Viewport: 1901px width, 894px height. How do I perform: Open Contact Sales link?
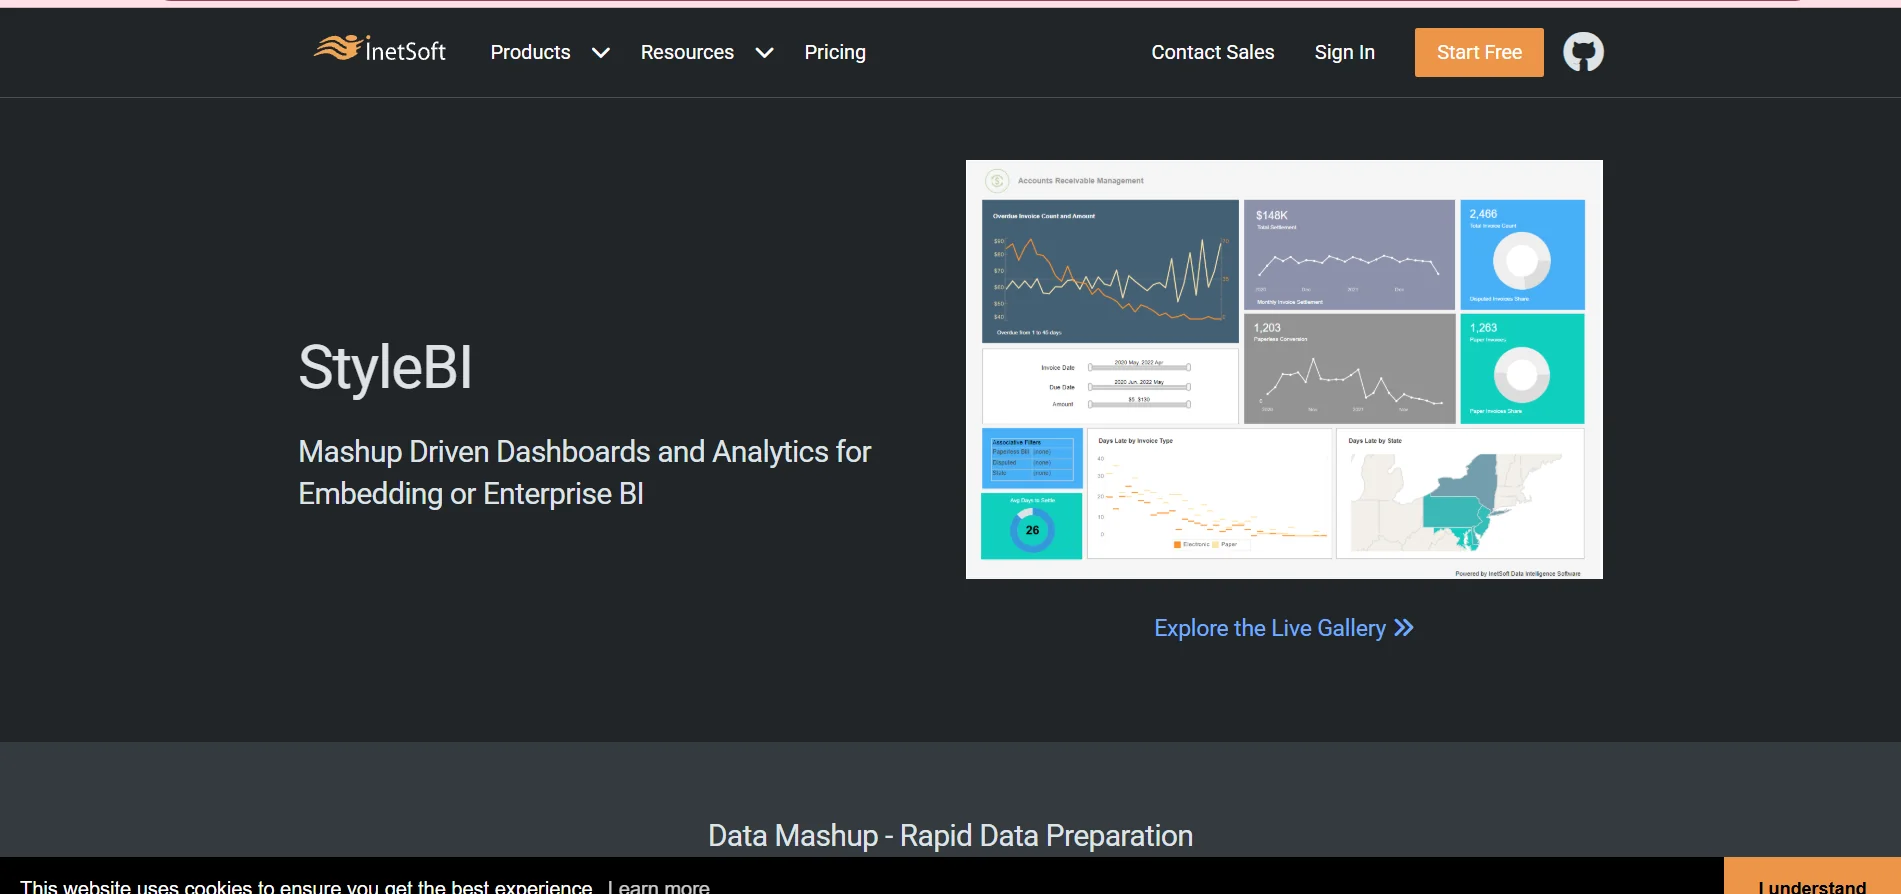click(1212, 52)
